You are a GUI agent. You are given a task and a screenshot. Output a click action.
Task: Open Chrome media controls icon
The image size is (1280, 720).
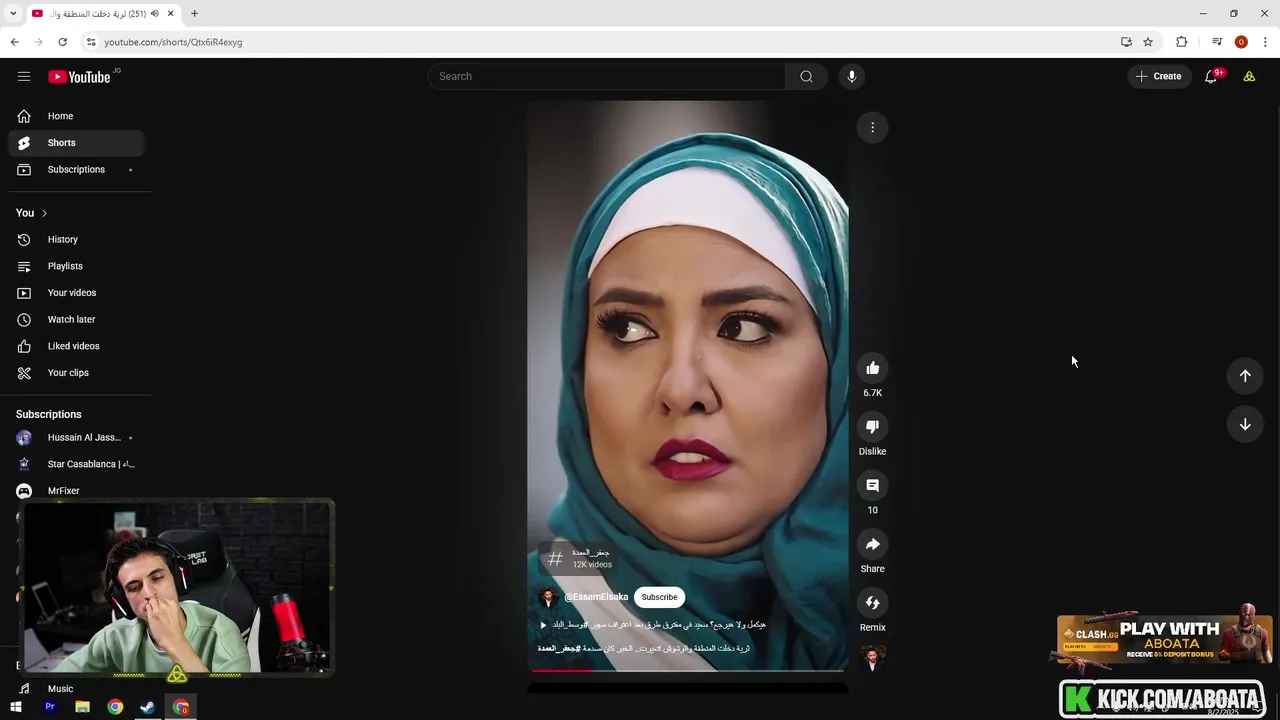point(1217,42)
